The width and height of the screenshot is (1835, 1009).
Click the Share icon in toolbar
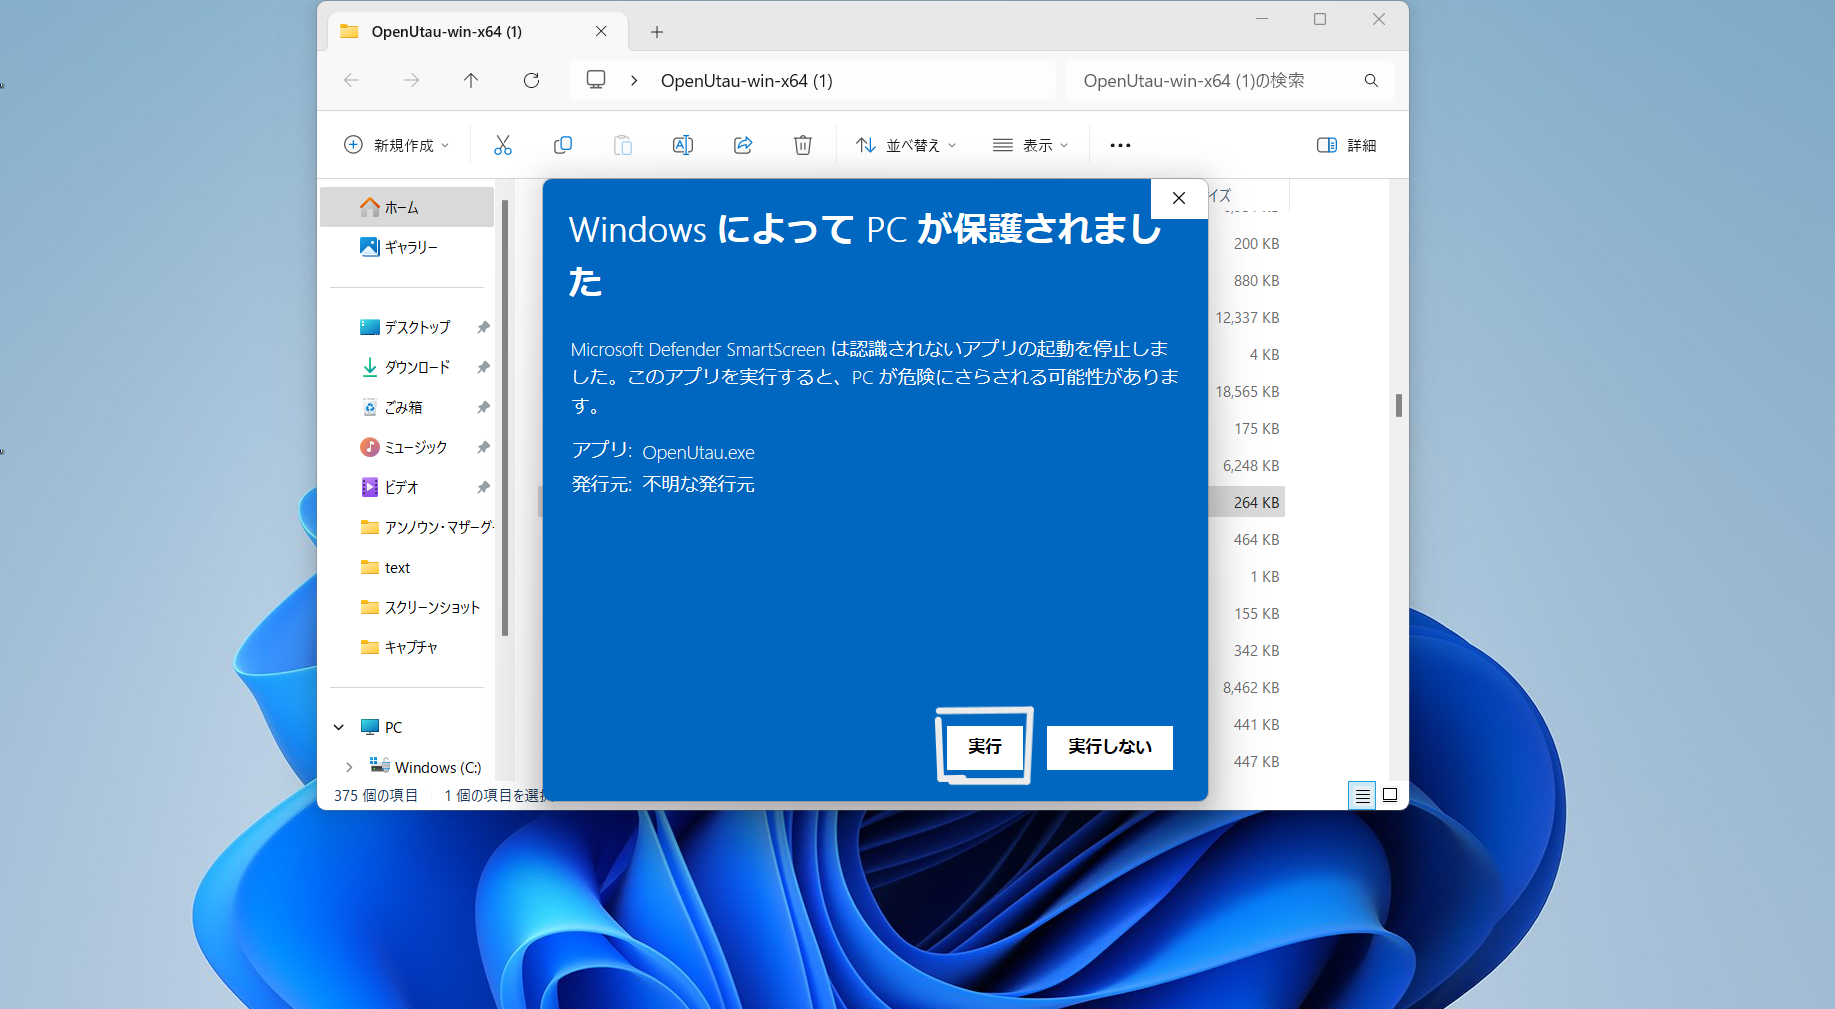coord(743,145)
